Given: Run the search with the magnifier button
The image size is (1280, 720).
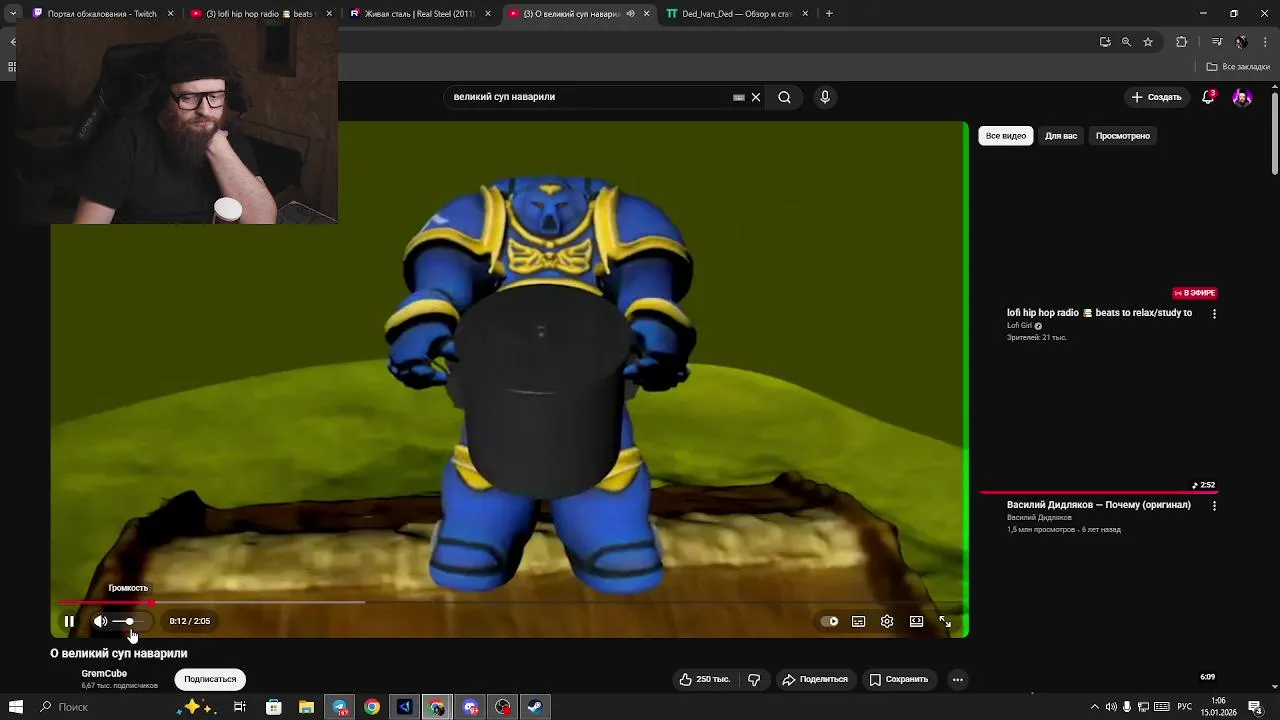Looking at the screenshot, I should tap(785, 97).
